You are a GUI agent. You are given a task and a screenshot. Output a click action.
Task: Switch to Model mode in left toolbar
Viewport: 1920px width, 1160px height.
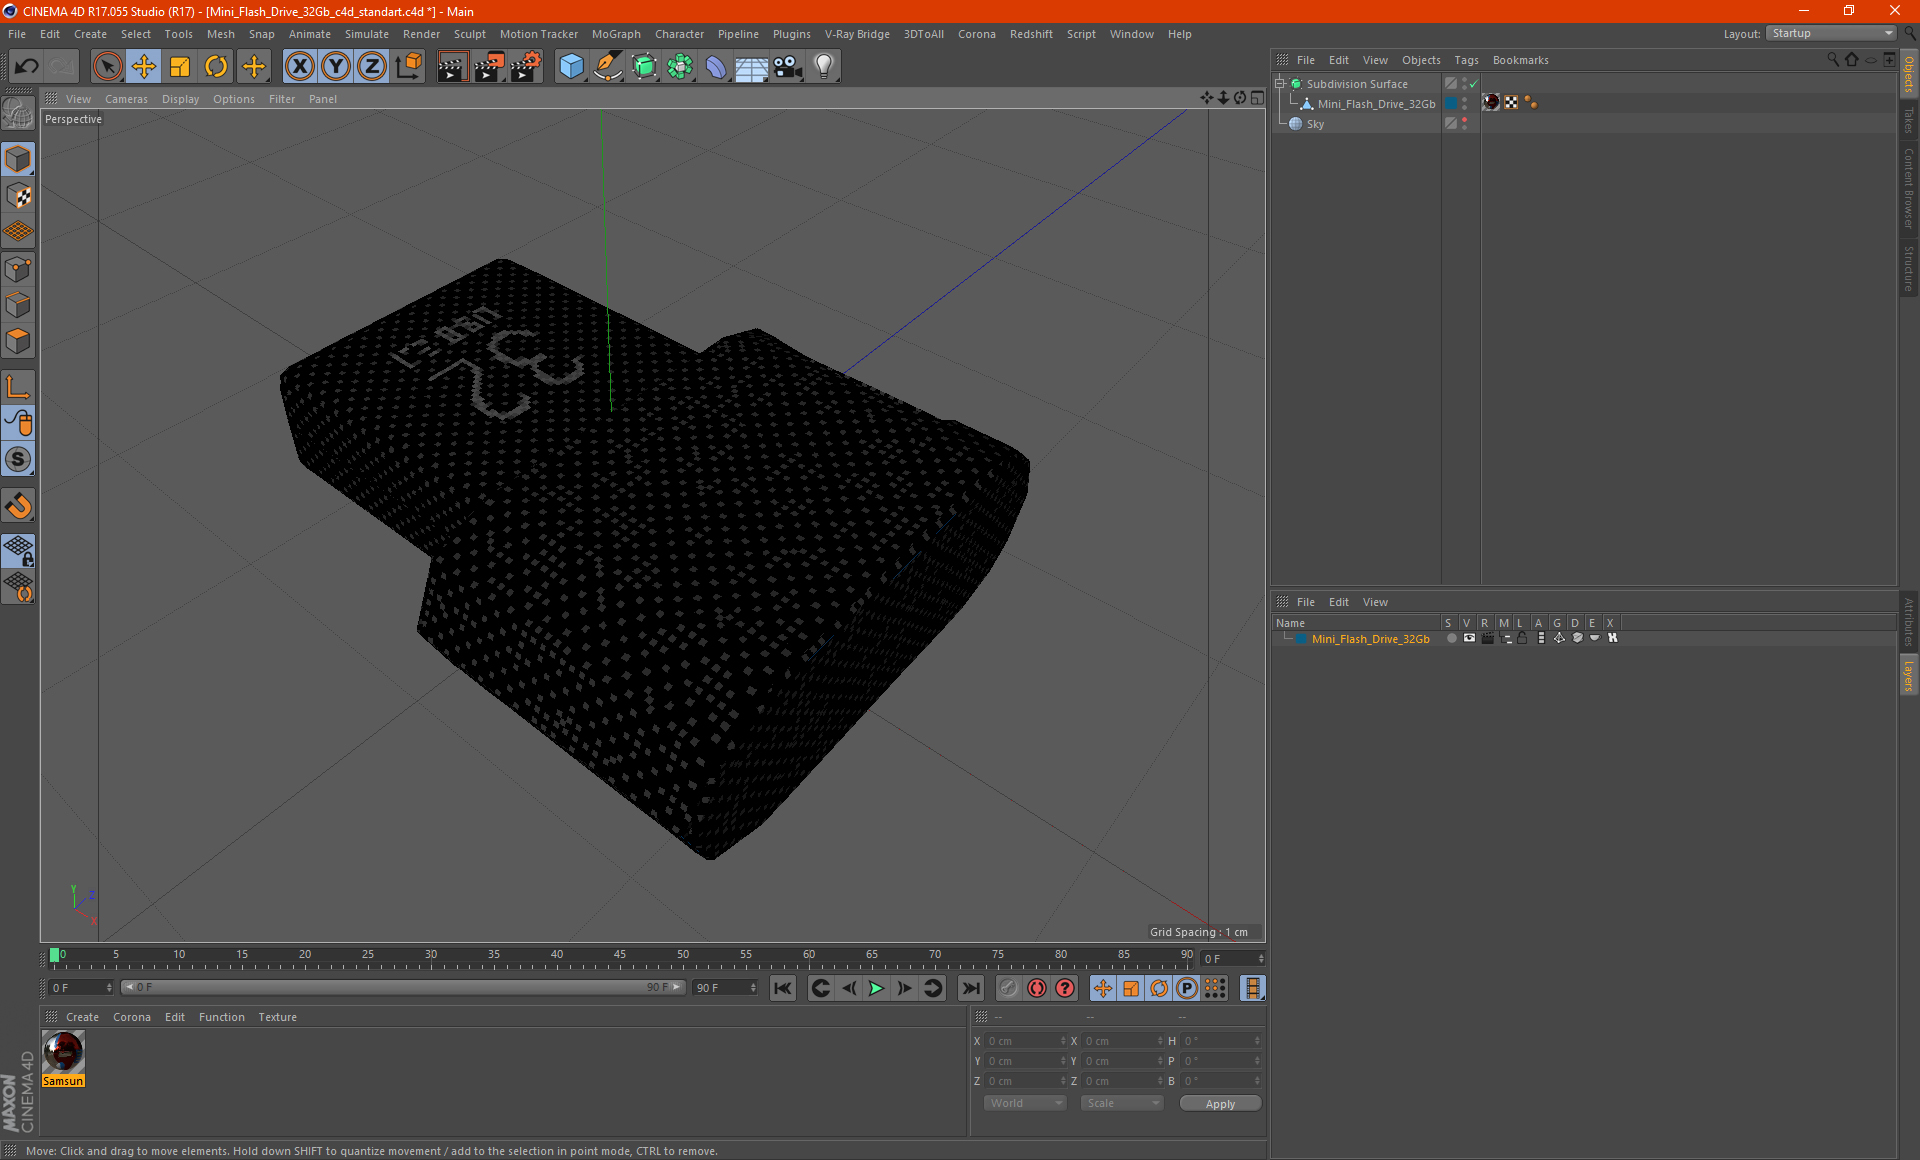click(18, 159)
